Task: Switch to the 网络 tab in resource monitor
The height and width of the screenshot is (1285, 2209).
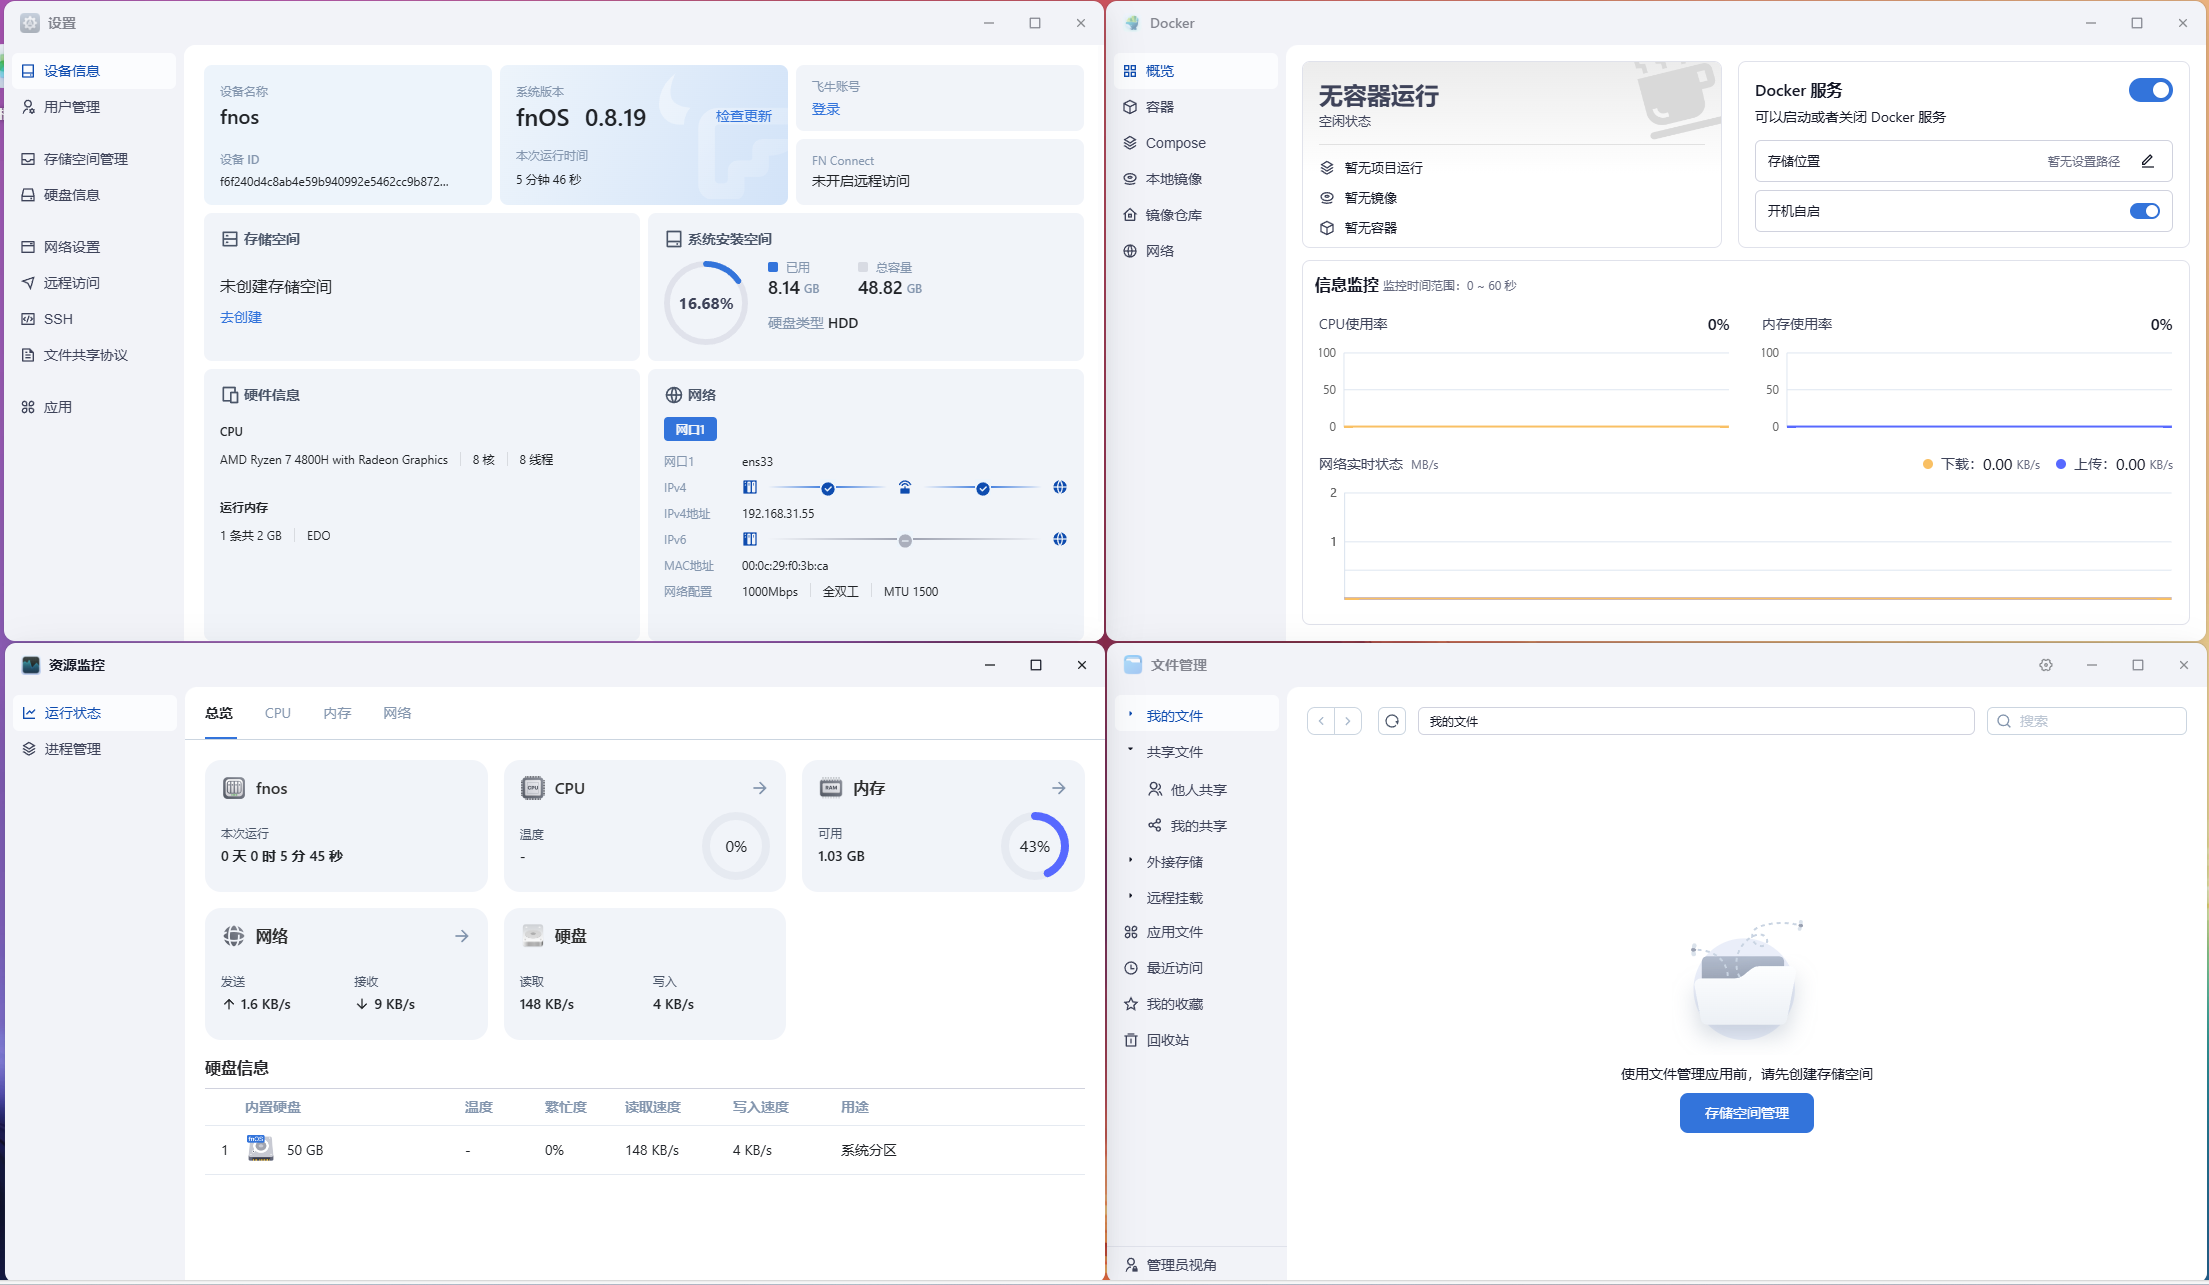Action: coord(397,713)
